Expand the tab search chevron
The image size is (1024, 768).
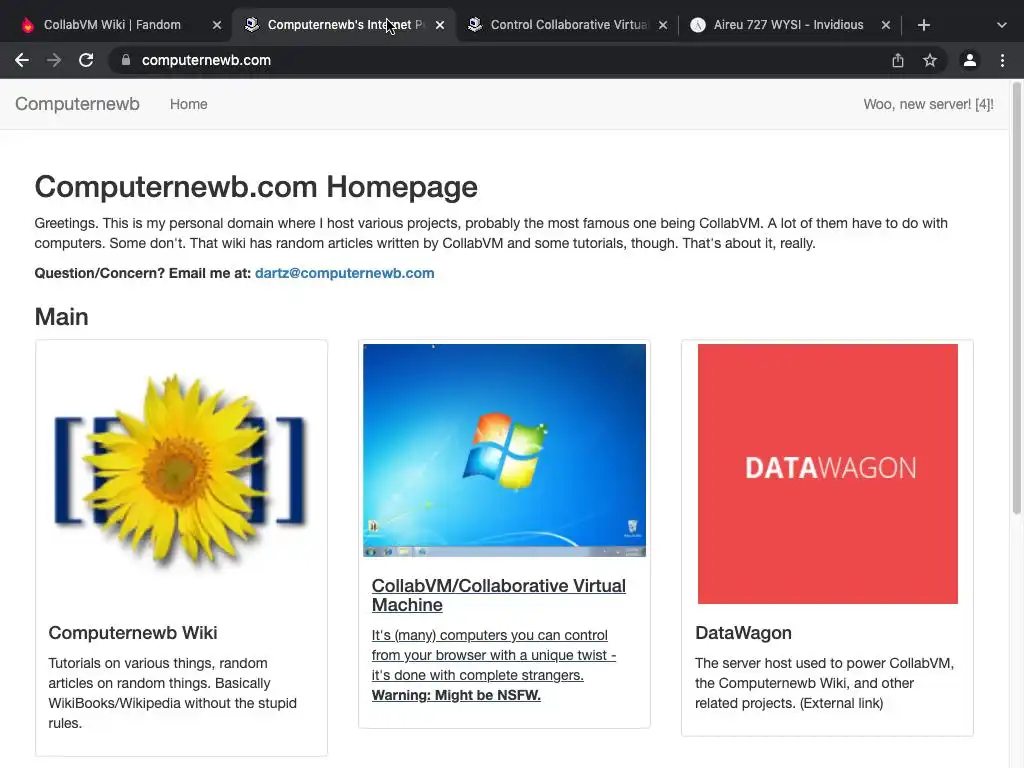[x=1002, y=25]
